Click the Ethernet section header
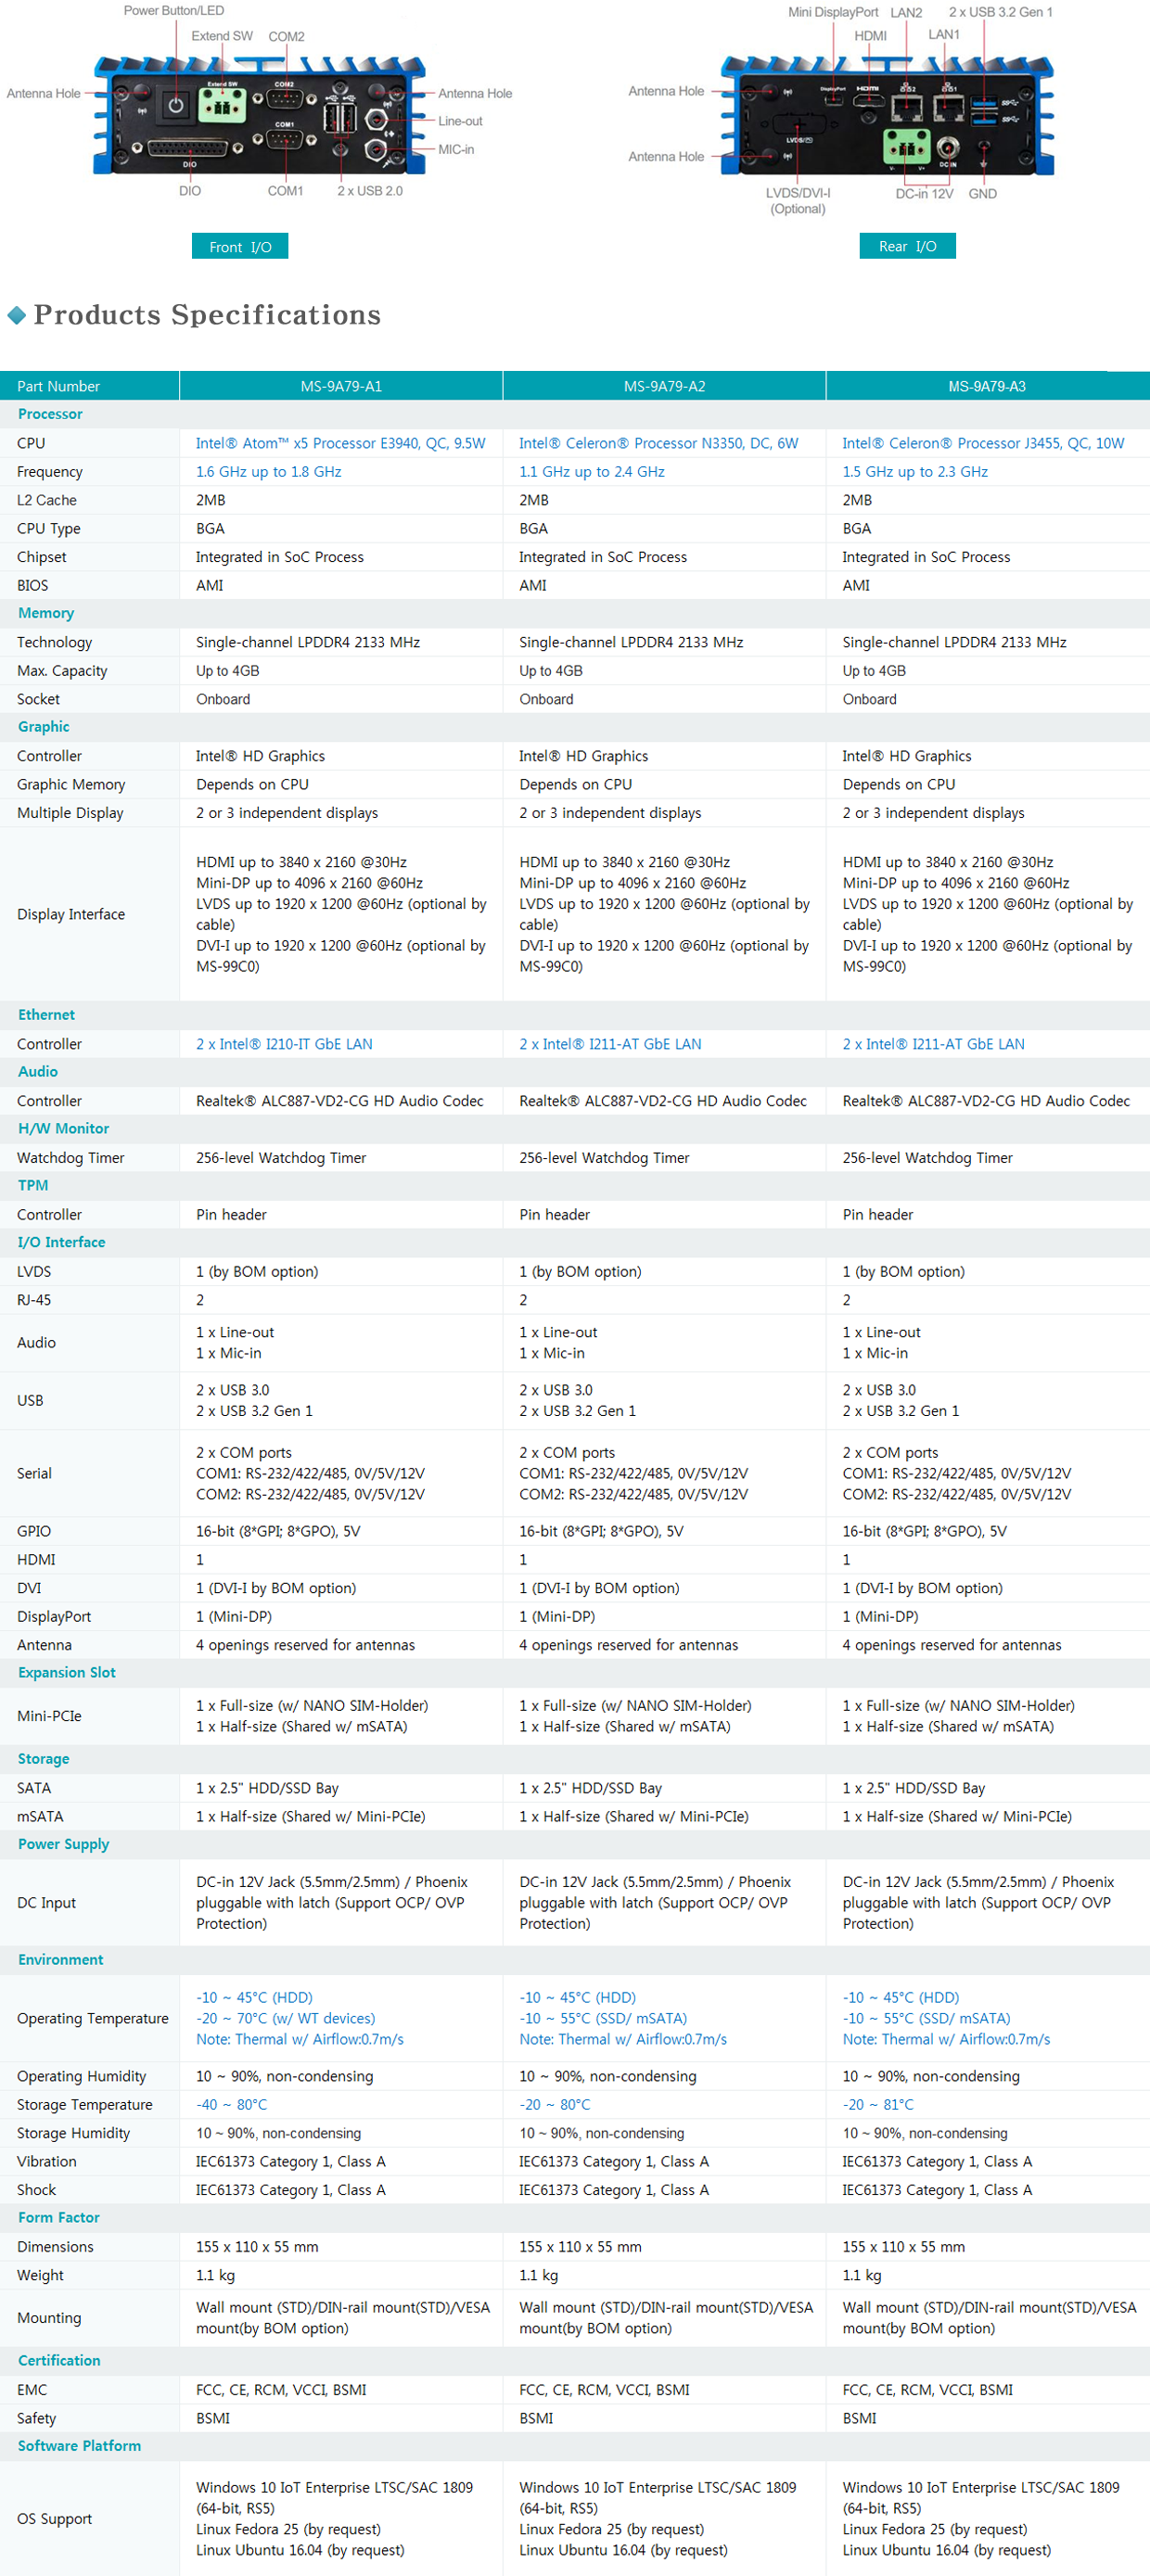The width and height of the screenshot is (1150, 2576). (x=46, y=1015)
